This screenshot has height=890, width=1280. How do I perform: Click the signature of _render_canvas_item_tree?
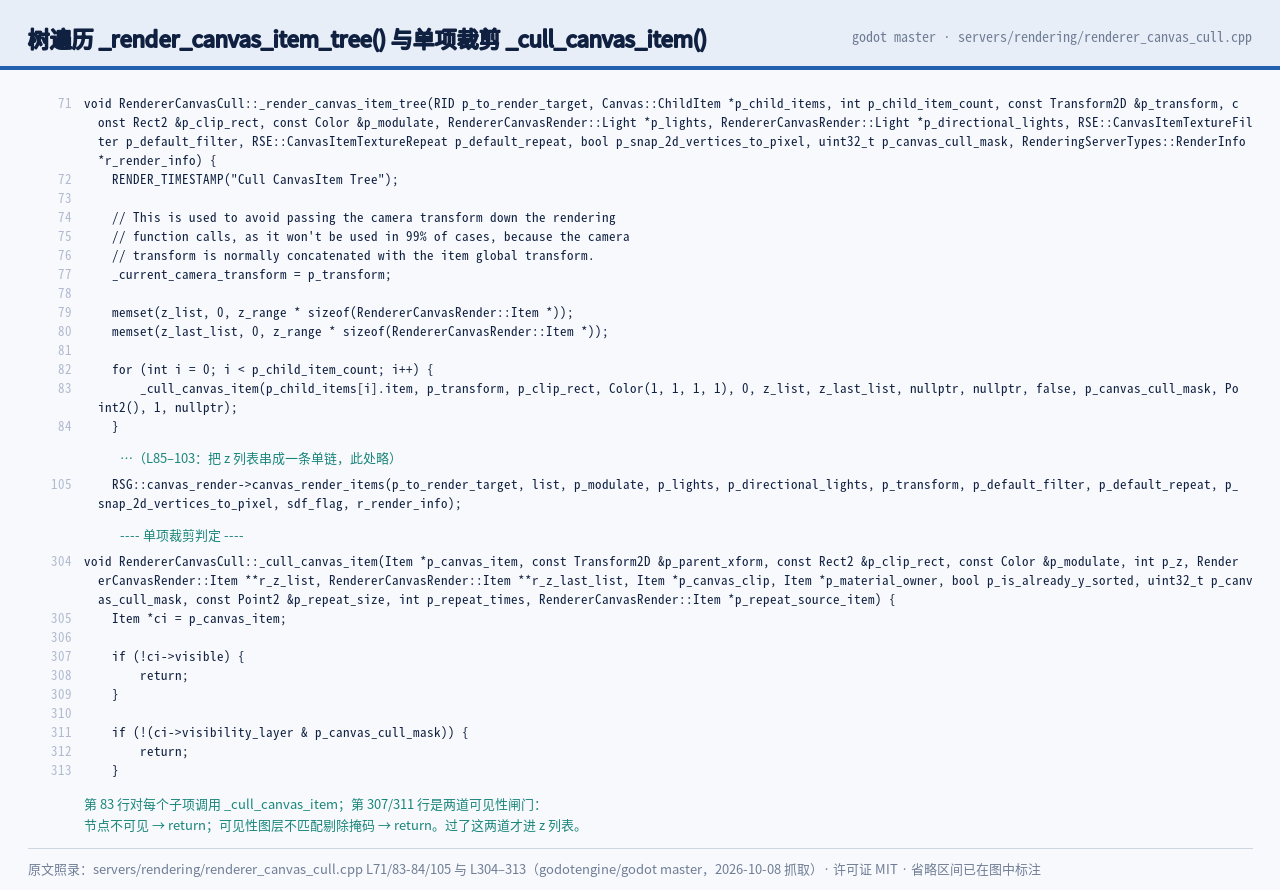[x=668, y=132]
